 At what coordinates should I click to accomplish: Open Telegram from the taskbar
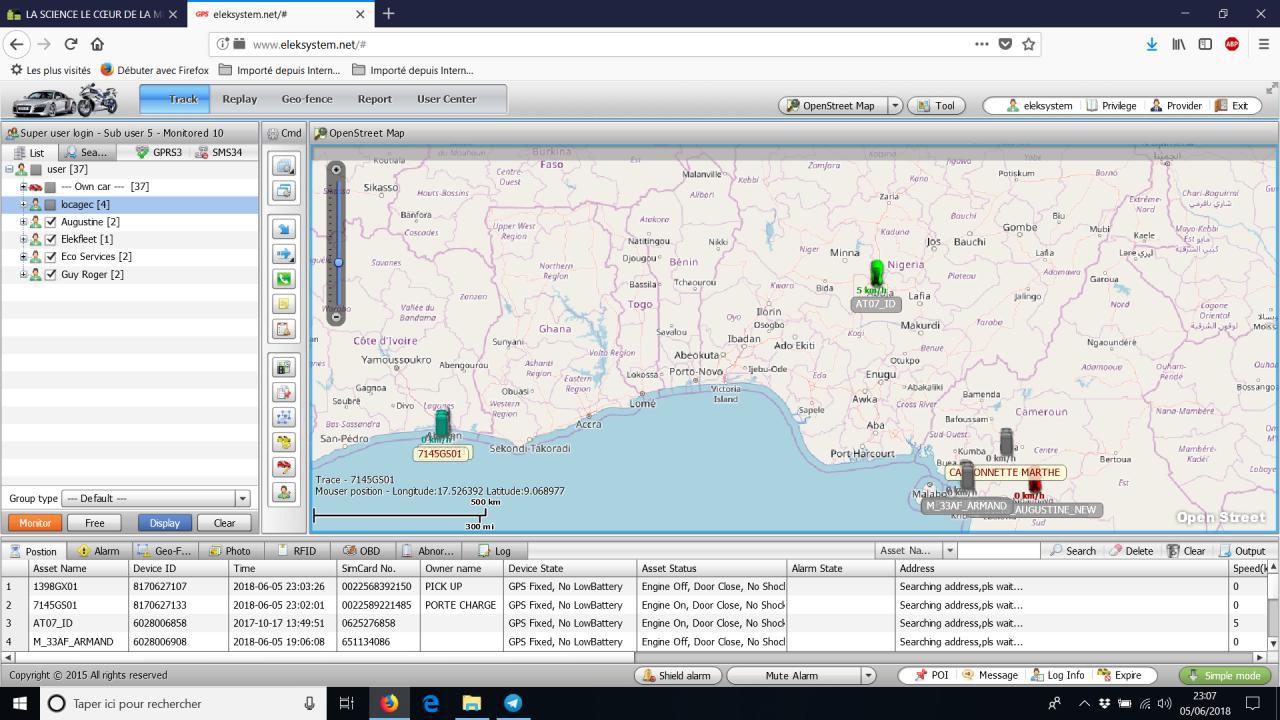pos(513,703)
